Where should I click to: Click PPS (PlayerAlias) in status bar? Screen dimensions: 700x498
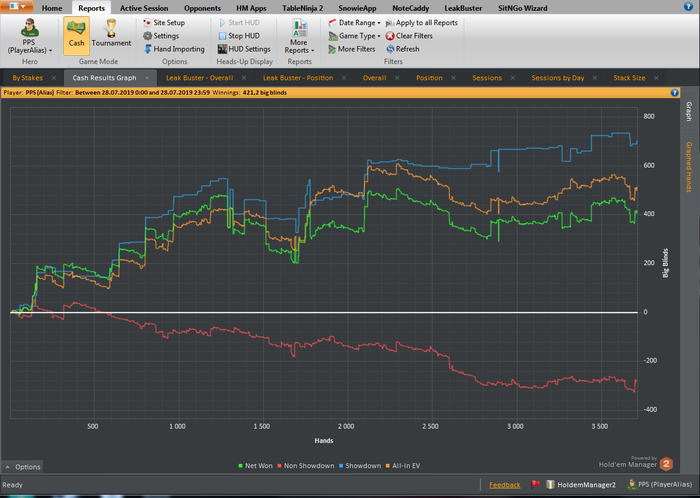click(x=660, y=485)
